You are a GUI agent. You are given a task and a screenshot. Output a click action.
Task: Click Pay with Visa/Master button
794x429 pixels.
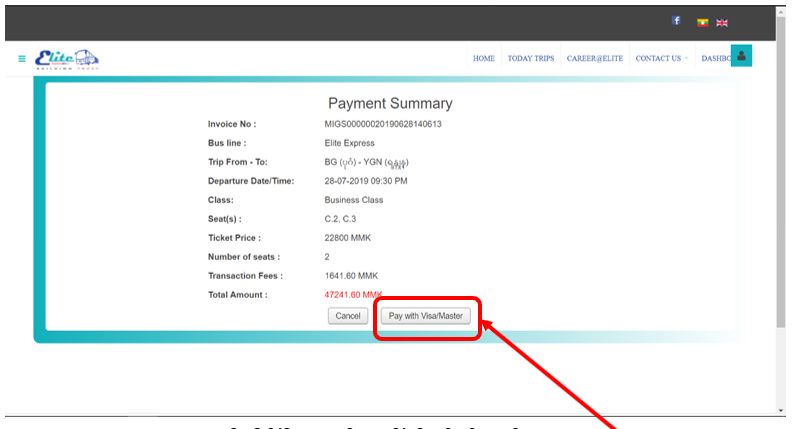click(x=428, y=316)
